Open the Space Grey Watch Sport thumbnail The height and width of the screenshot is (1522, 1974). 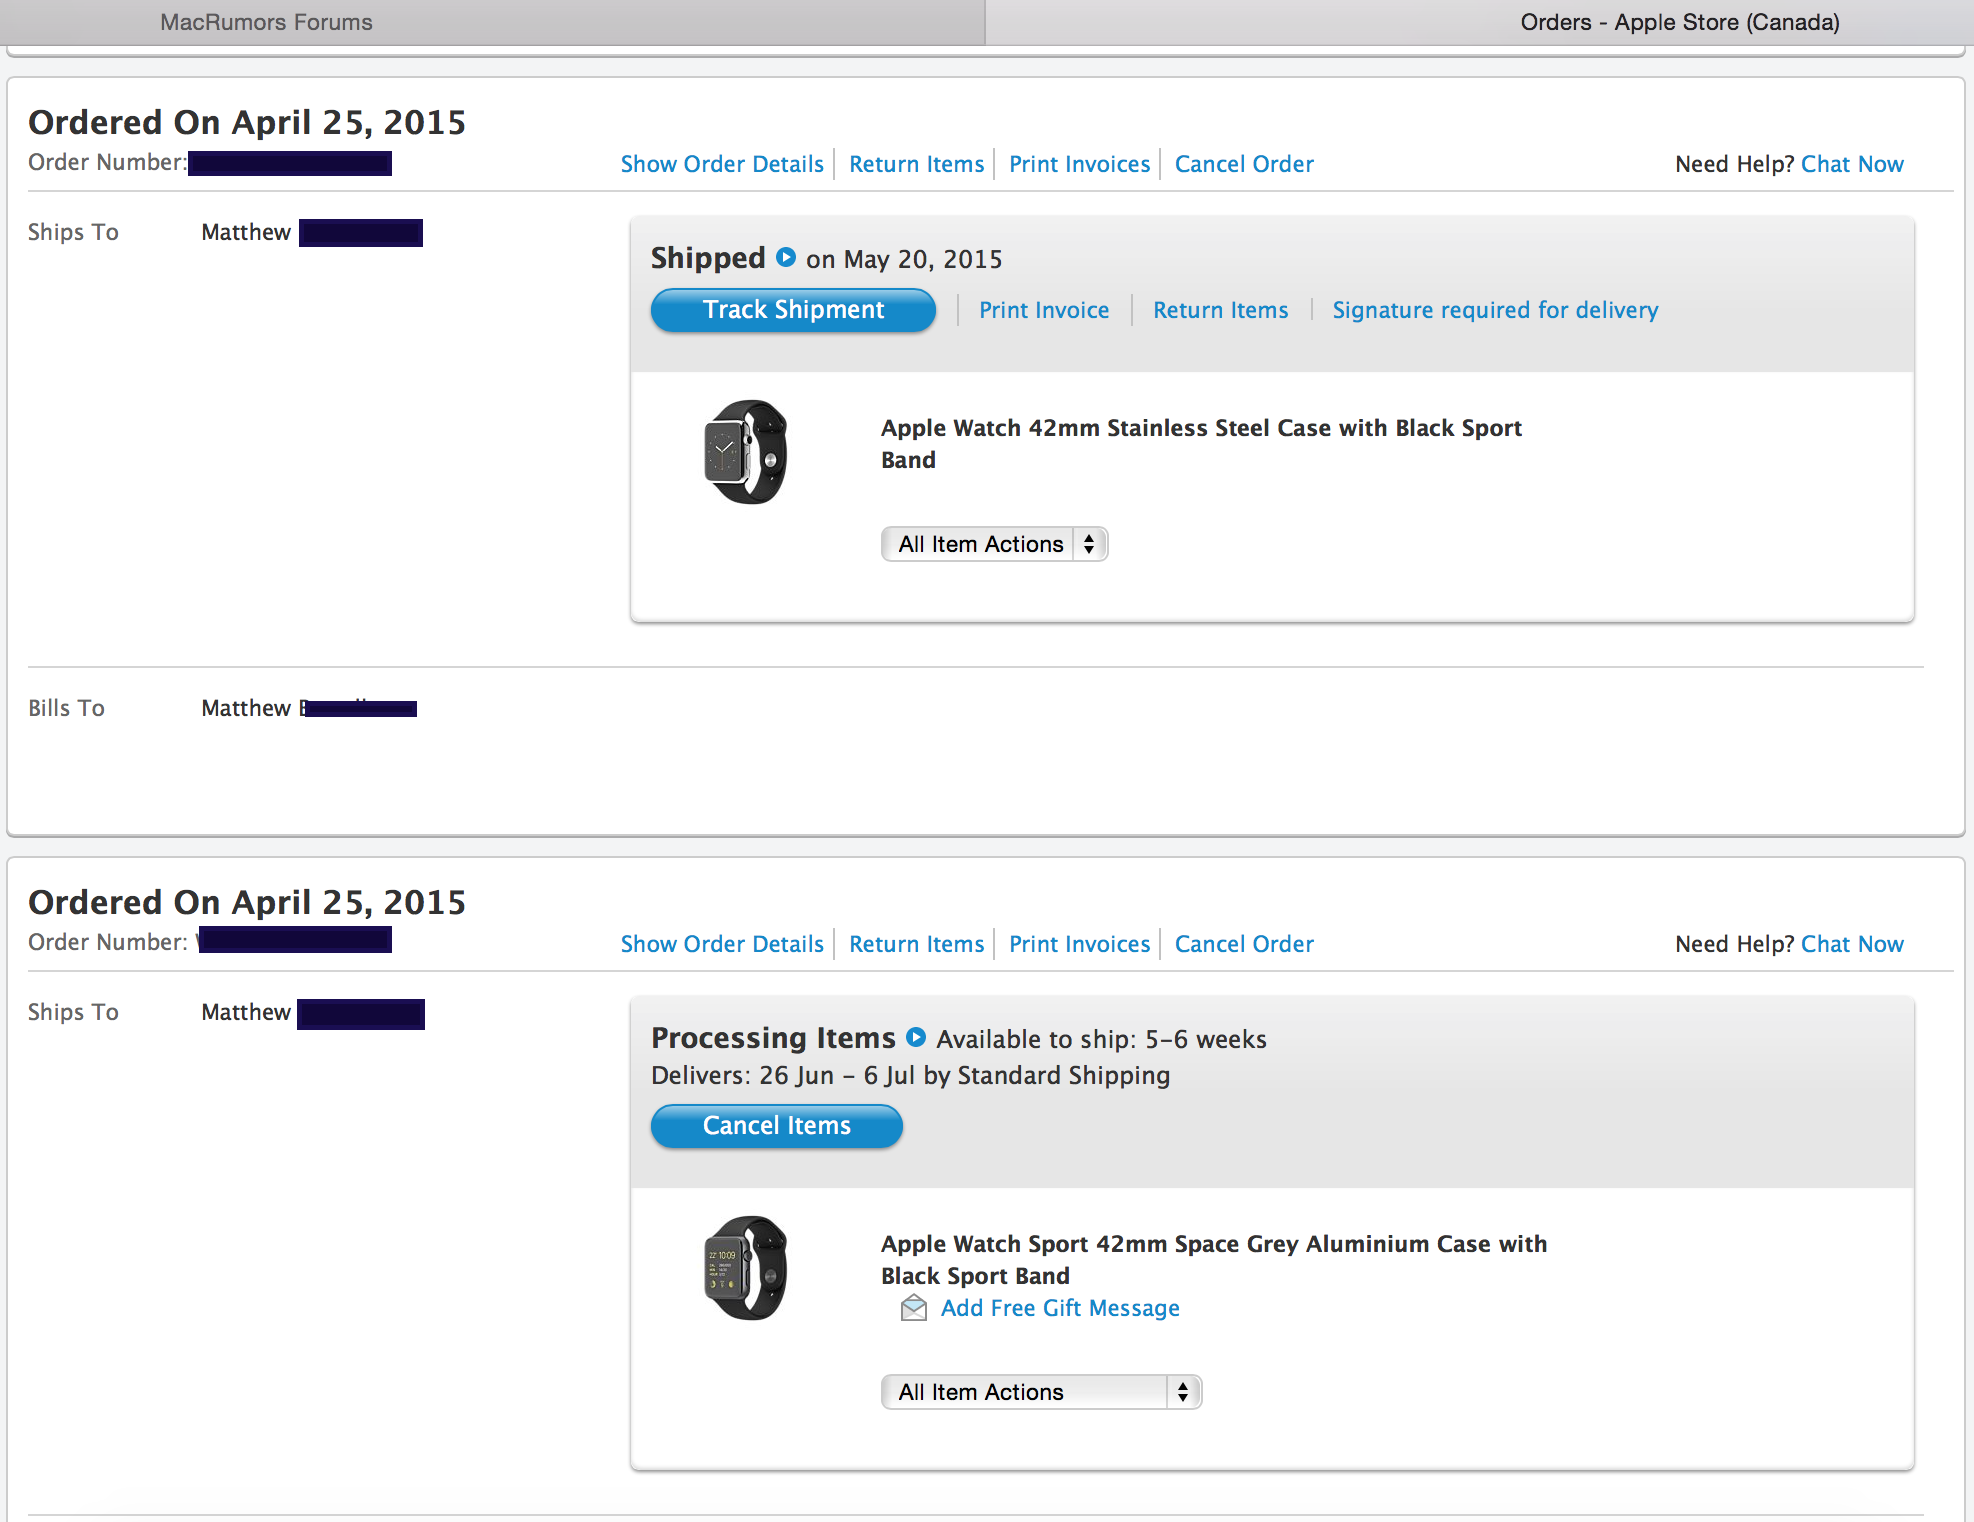[x=745, y=1268]
